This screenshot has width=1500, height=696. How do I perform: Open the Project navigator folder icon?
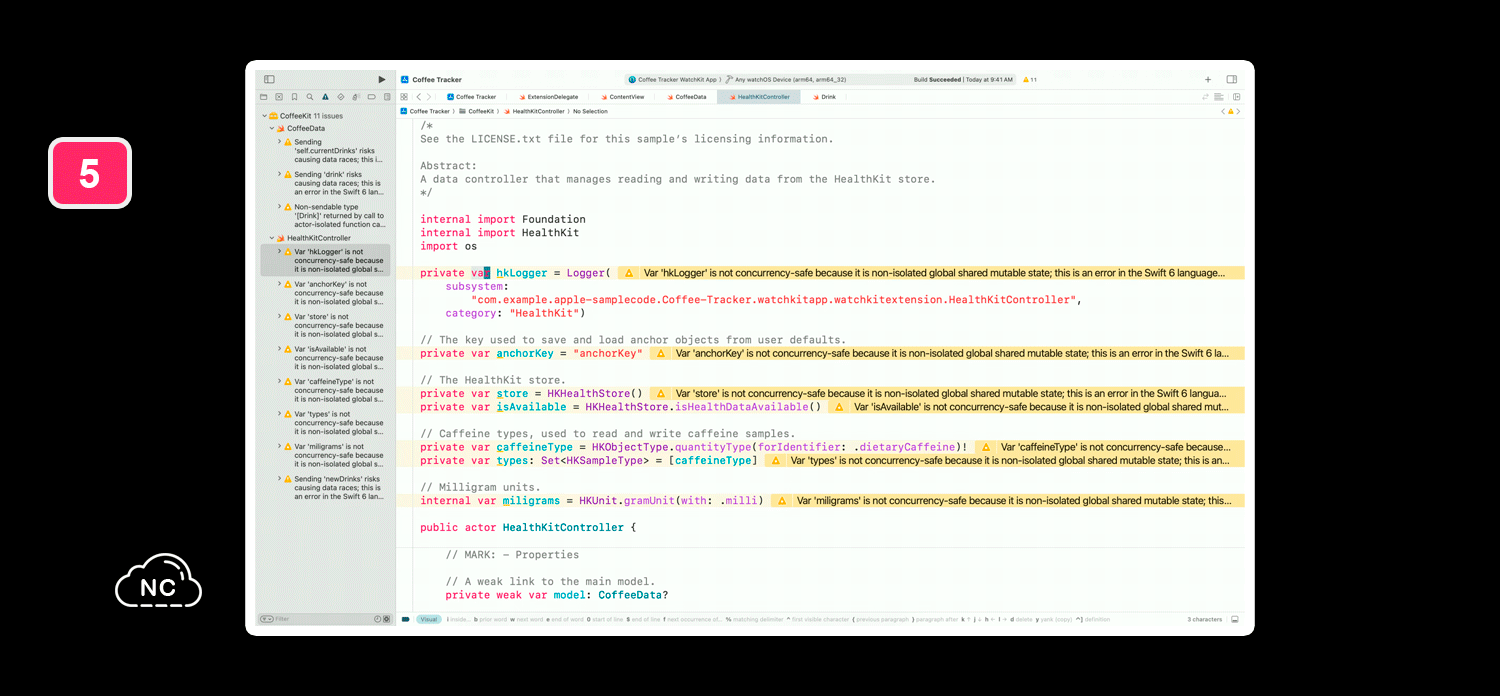pos(264,97)
